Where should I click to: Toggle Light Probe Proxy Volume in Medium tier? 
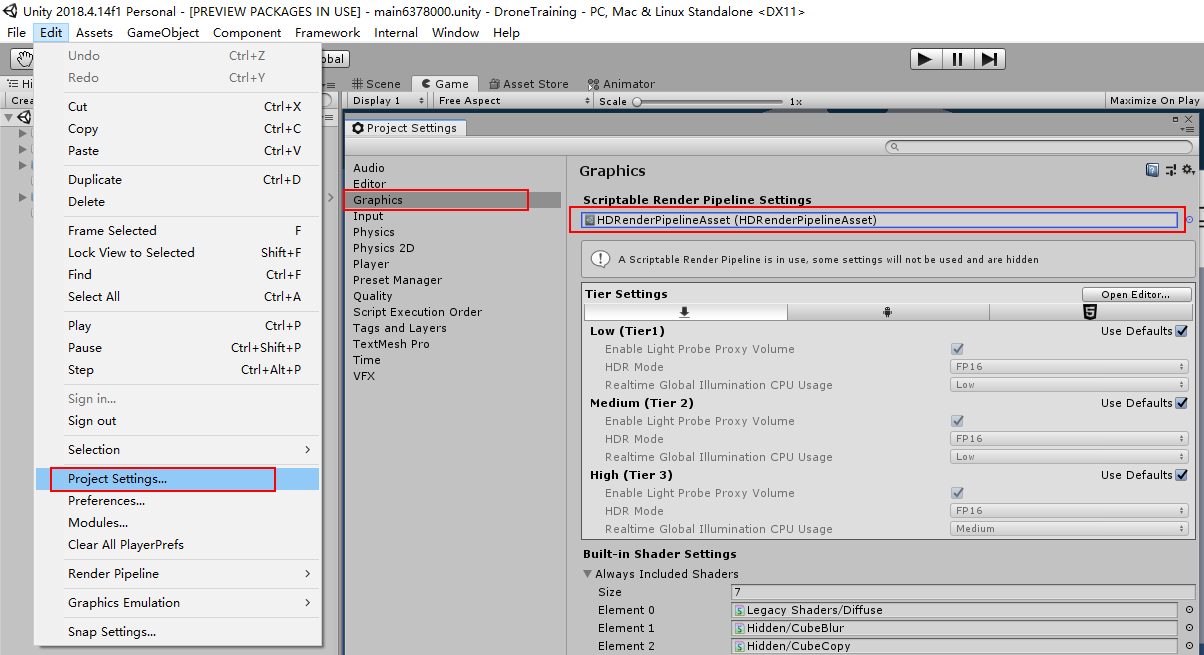pos(957,421)
